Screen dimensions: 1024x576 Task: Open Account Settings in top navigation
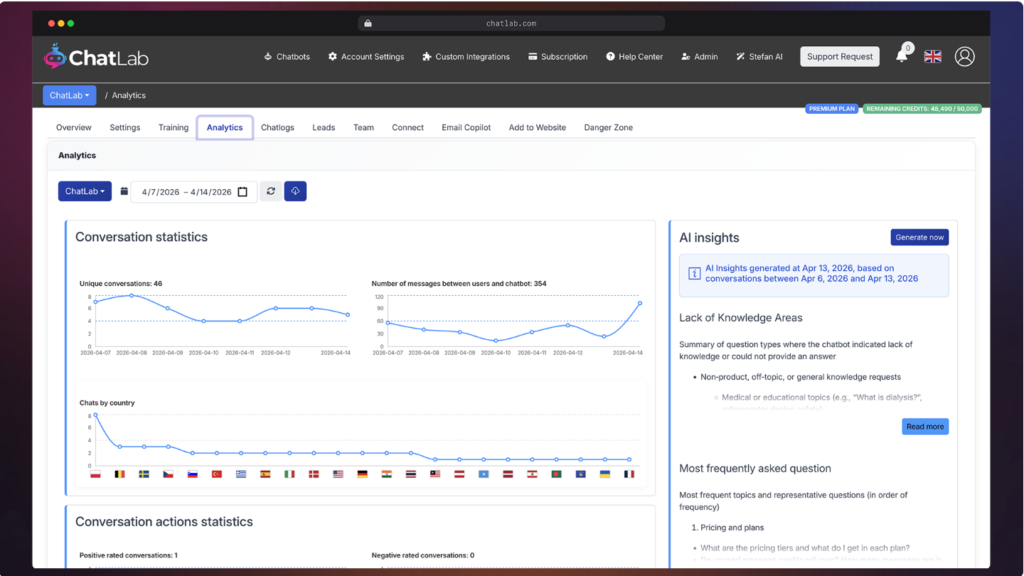click(366, 57)
